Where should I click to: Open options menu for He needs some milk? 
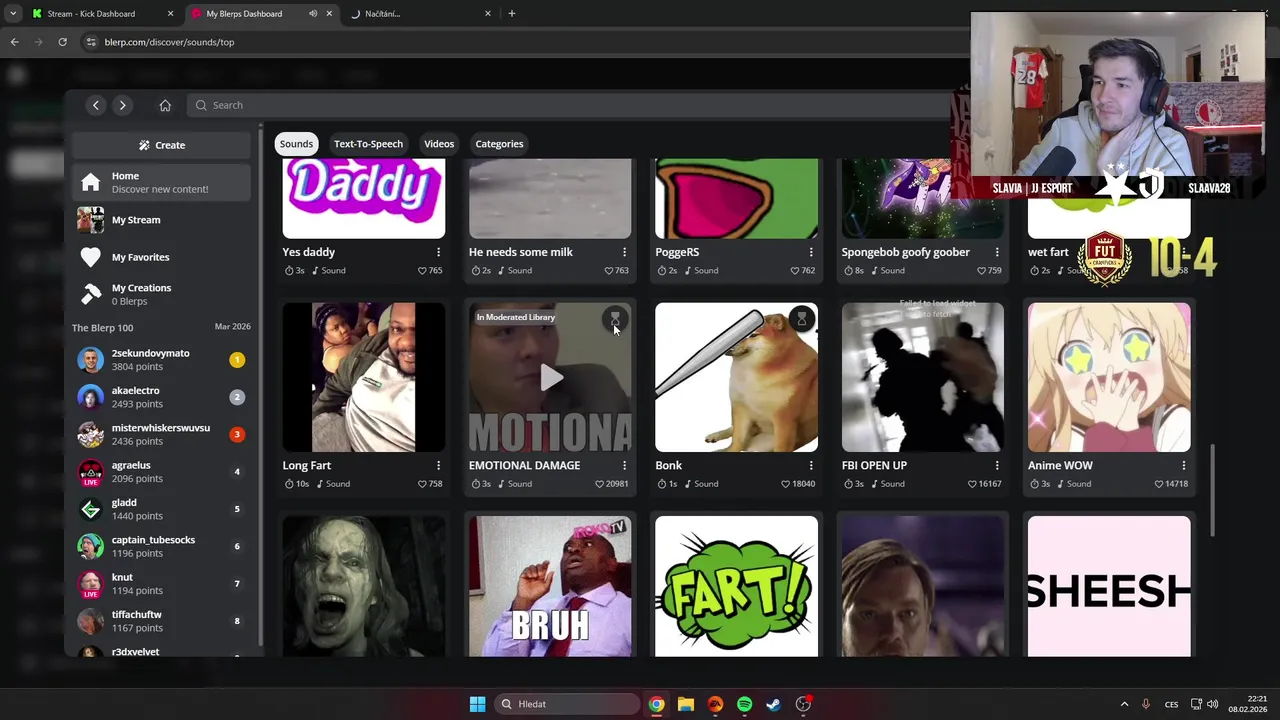[x=624, y=252]
